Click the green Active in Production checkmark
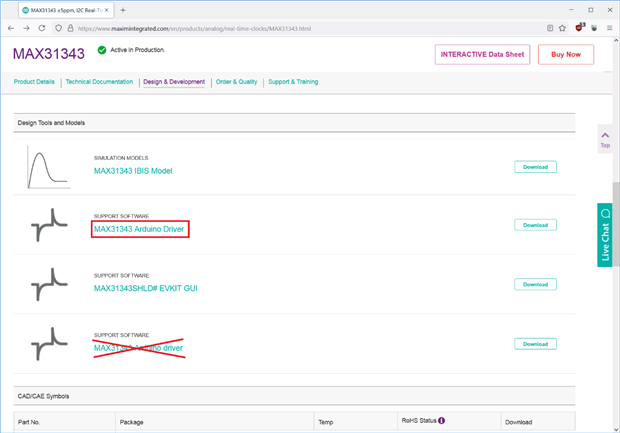The height and width of the screenshot is (433, 620). [102, 50]
